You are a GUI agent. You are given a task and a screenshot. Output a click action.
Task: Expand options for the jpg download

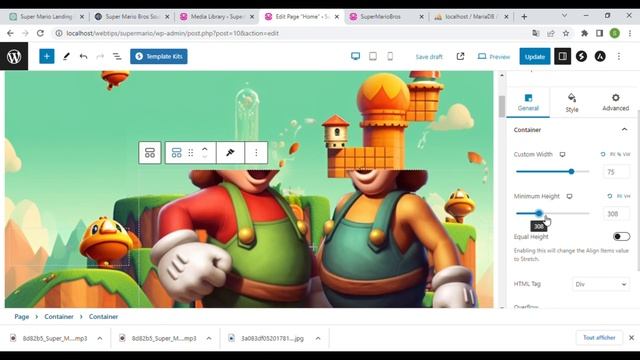coord(318,338)
